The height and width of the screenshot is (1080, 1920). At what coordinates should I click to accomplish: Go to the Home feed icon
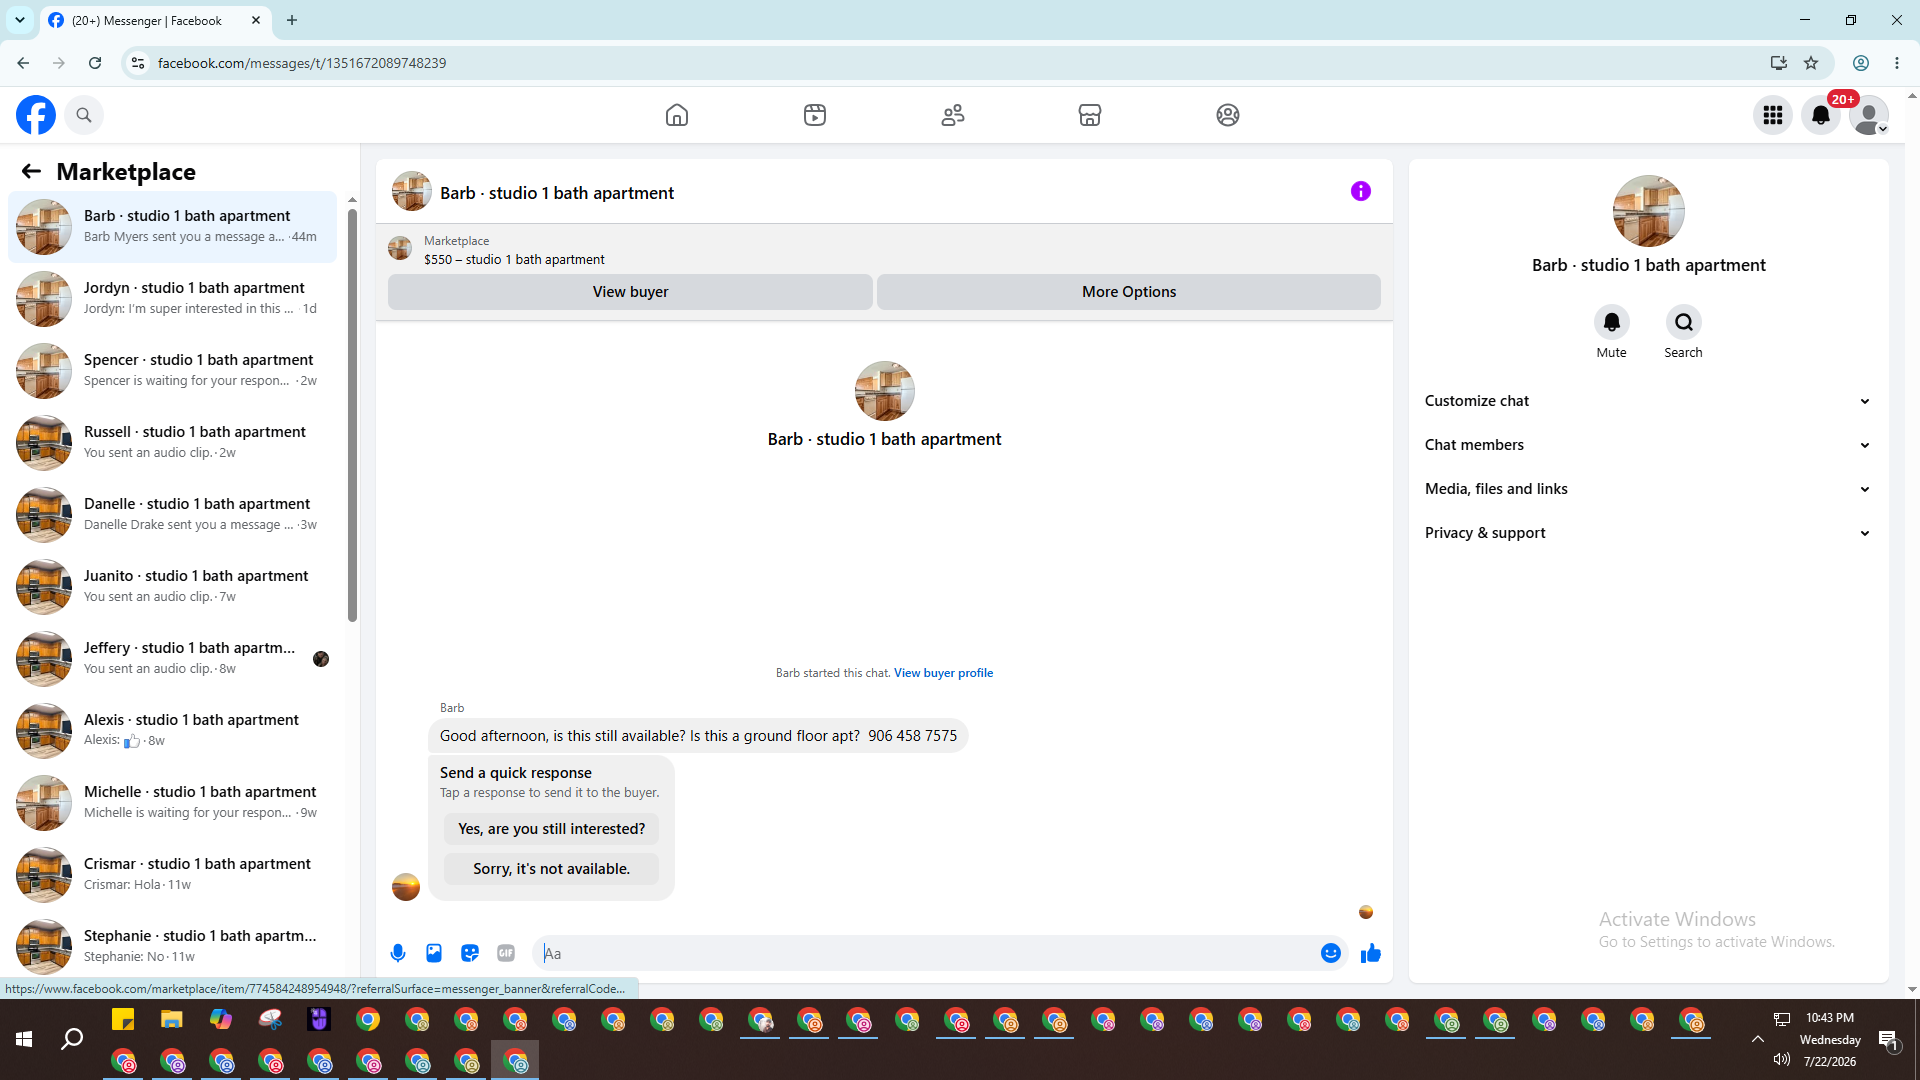tap(677, 115)
